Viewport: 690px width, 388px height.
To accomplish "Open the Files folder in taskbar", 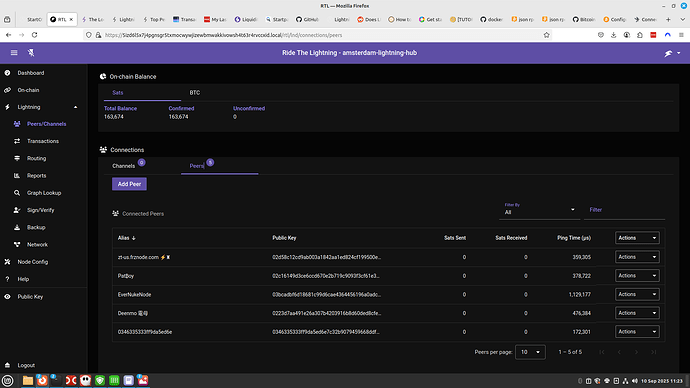I will tap(28, 381).
